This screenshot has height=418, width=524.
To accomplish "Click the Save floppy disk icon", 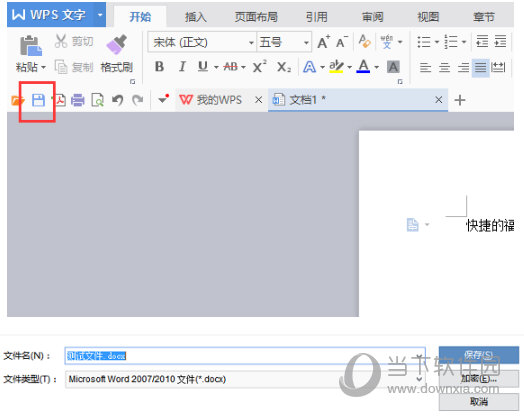I will [38, 100].
